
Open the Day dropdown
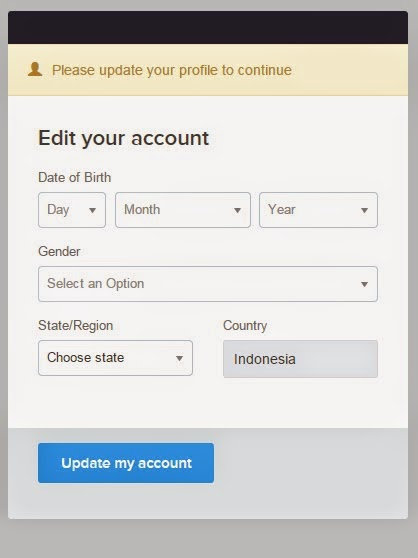point(72,210)
